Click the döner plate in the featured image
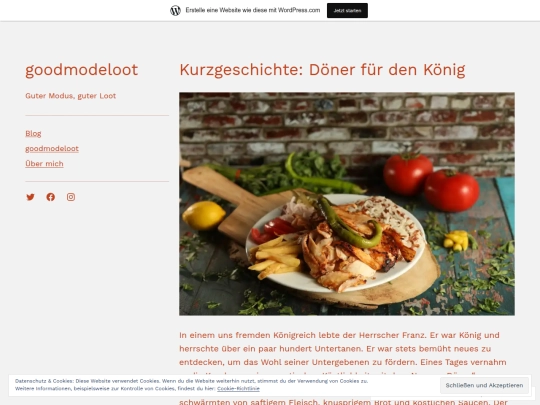540x405 pixels. point(336,243)
